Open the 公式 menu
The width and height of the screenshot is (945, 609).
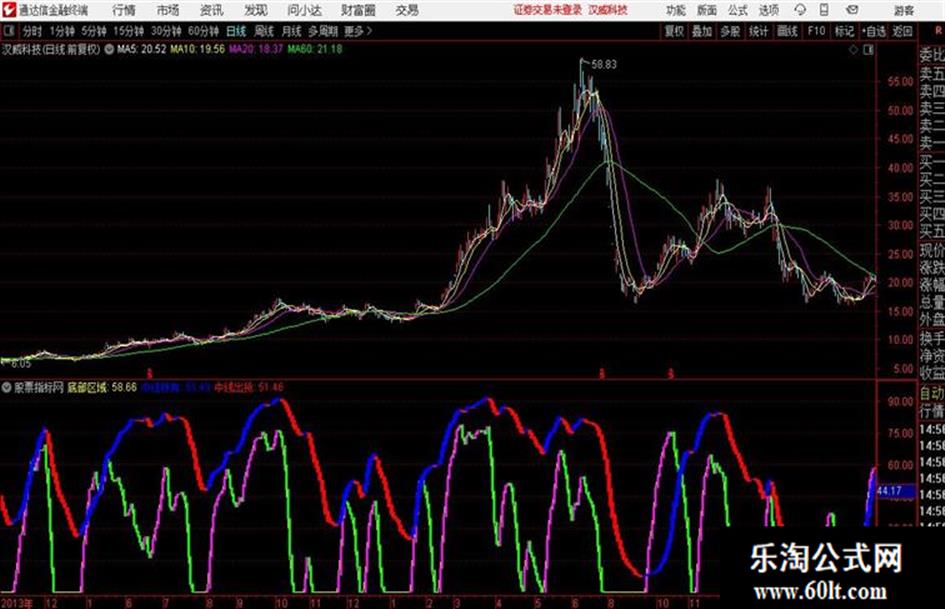(x=737, y=10)
